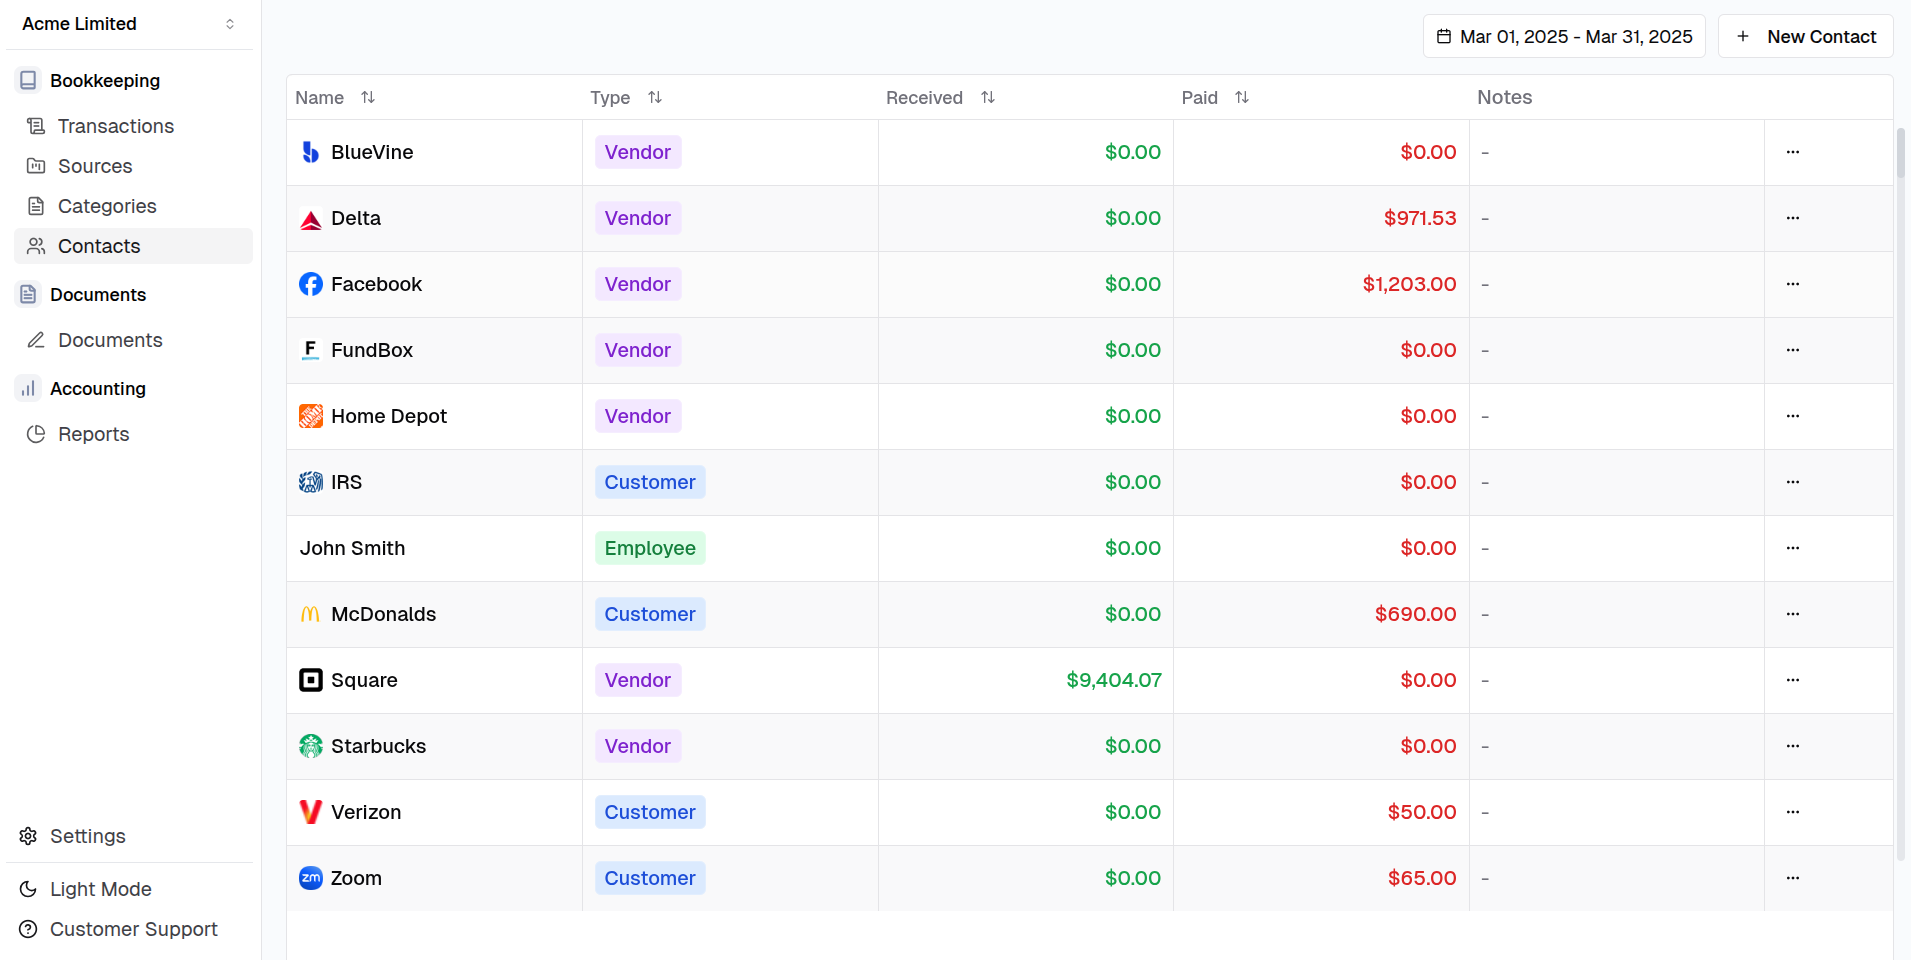
Task: Select the John Smith contact name
Action: pos(353,548)
